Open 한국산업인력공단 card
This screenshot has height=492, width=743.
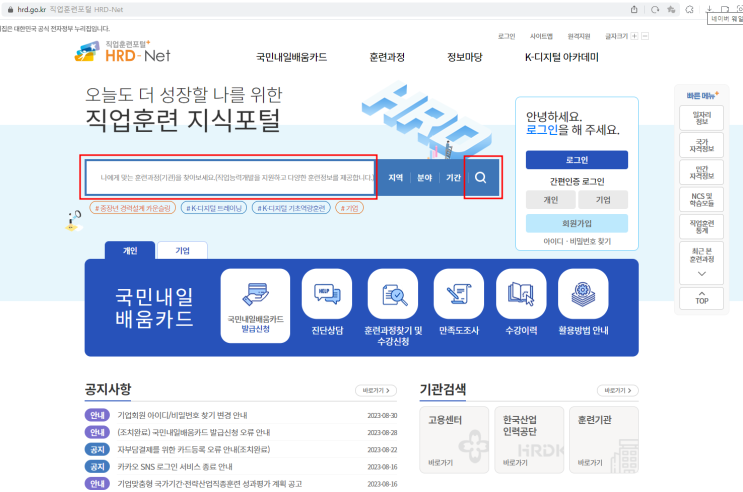click(x=529, y=439)
